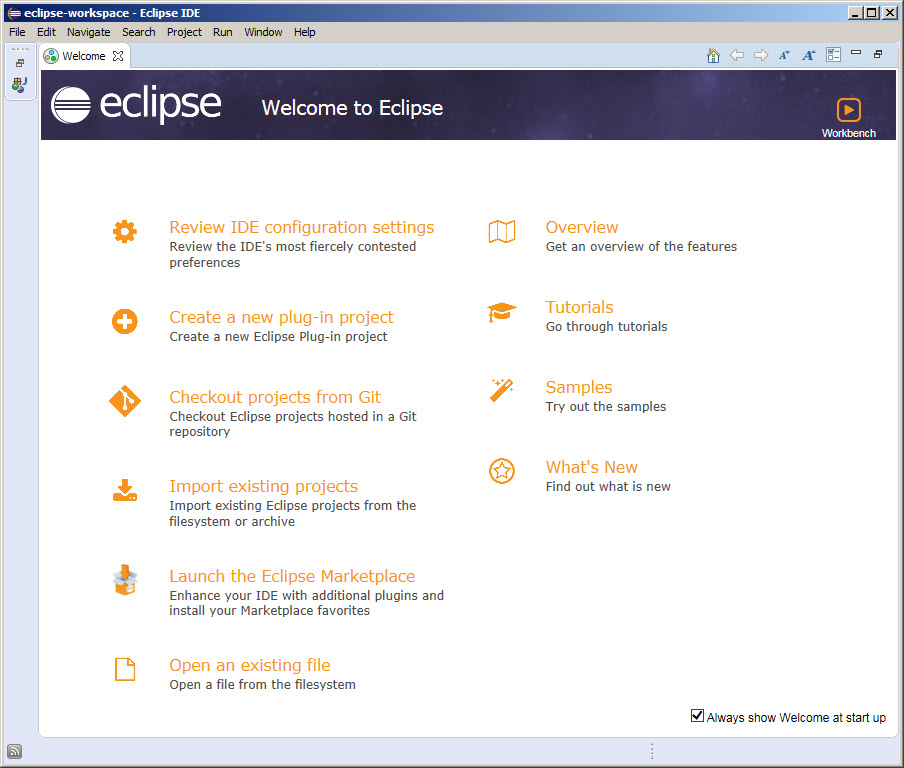Click the Reduce font size icon
The height and width of the screenshot is (768, 904).
[785, 56]
